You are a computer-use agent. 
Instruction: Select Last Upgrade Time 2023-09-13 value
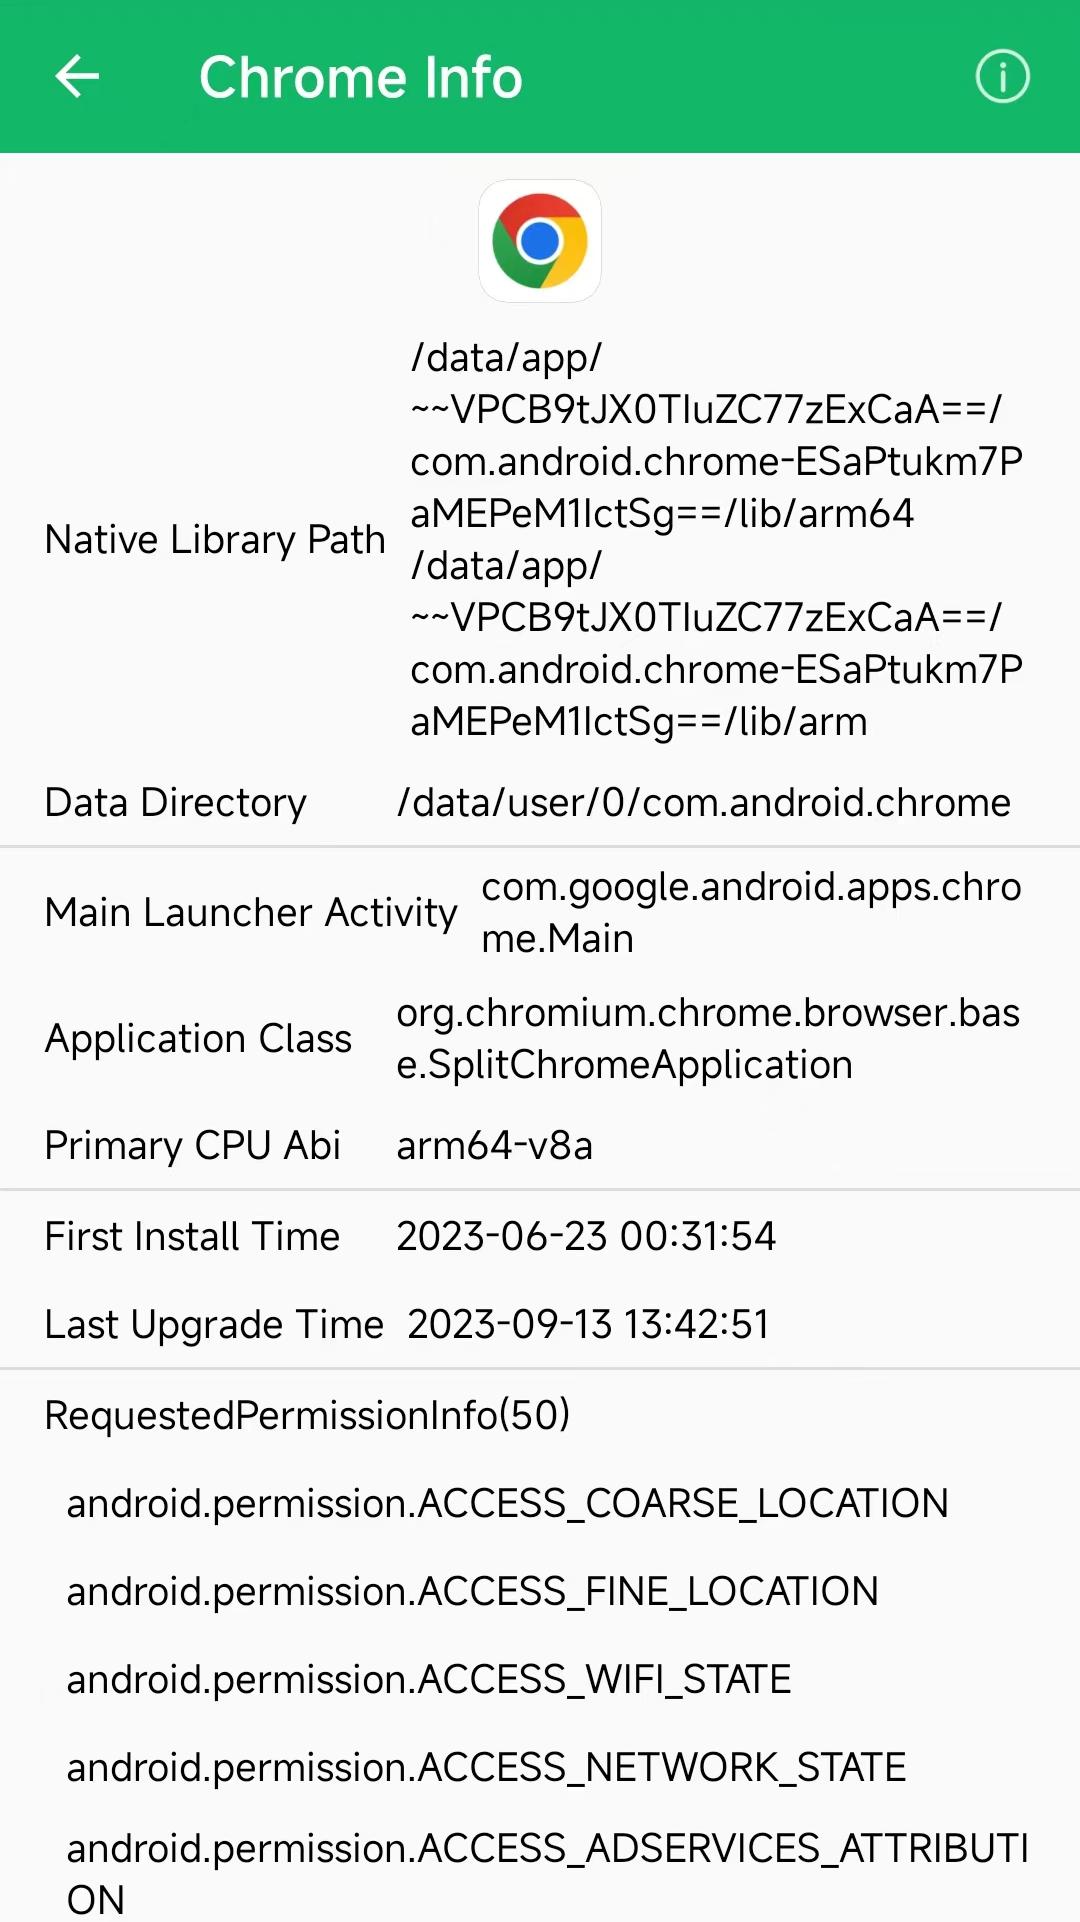click(x=588, y=1325)
